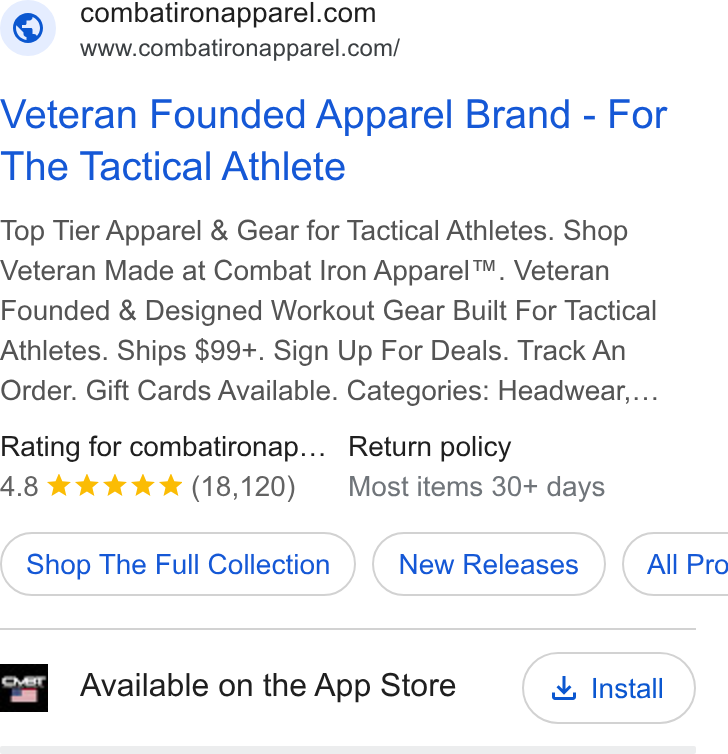728x754 pixels.
Task: Click the globe favicon icon
Action: 27,28
